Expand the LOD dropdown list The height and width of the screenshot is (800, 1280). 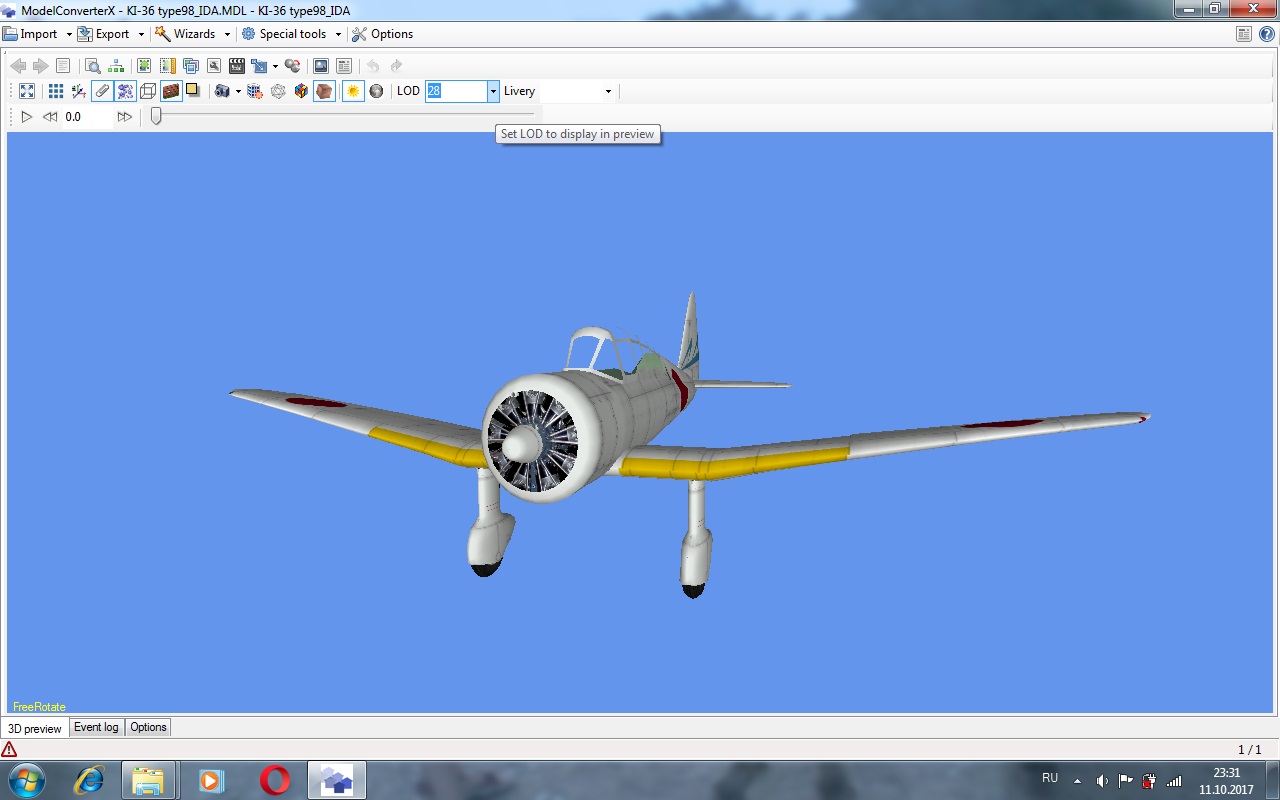[493, 91]
